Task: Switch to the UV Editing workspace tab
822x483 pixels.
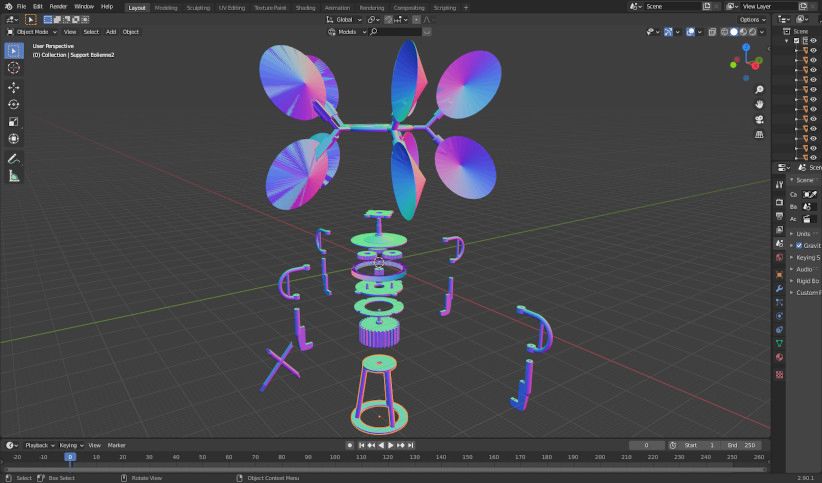Action: coord(232,8)
